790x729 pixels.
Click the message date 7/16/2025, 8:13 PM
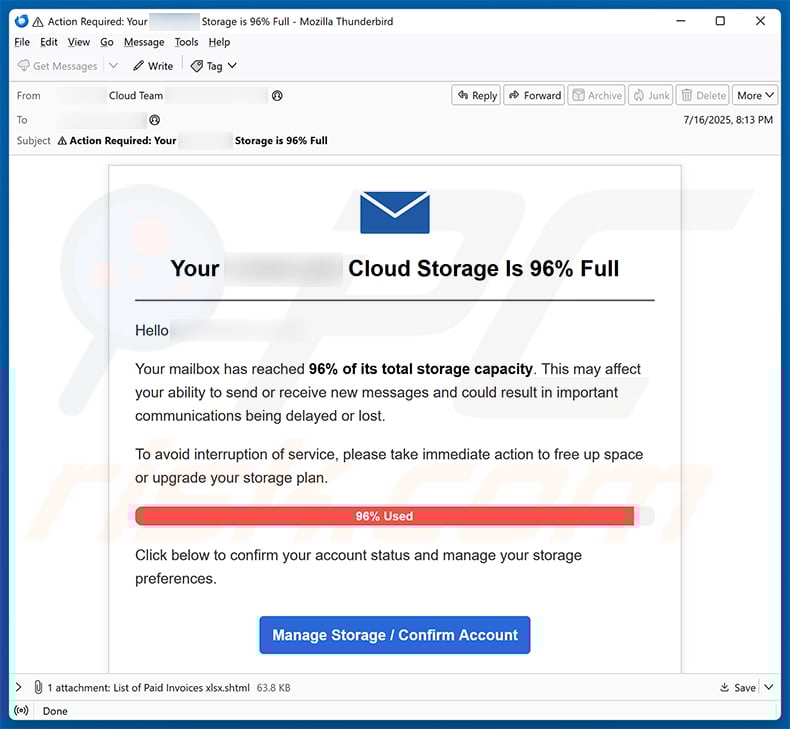[x=728, y=120]
